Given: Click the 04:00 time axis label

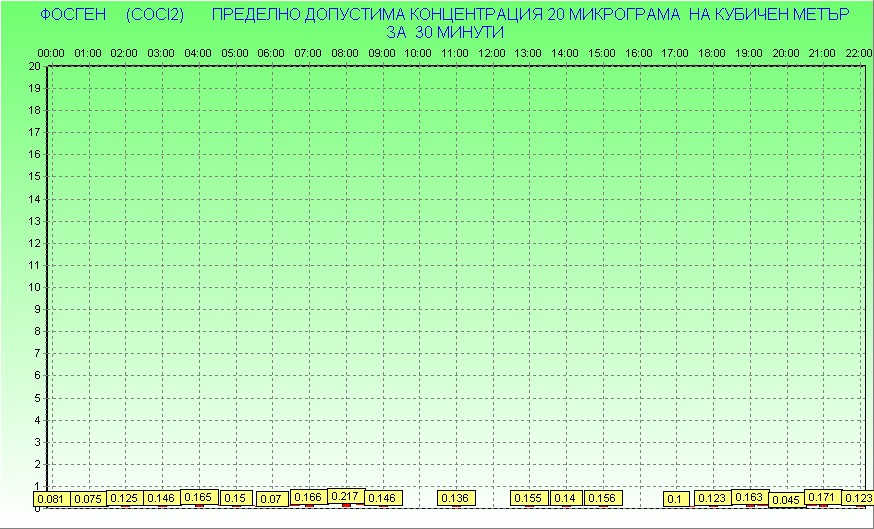Looking at the screenshot, I should point(198,53).
